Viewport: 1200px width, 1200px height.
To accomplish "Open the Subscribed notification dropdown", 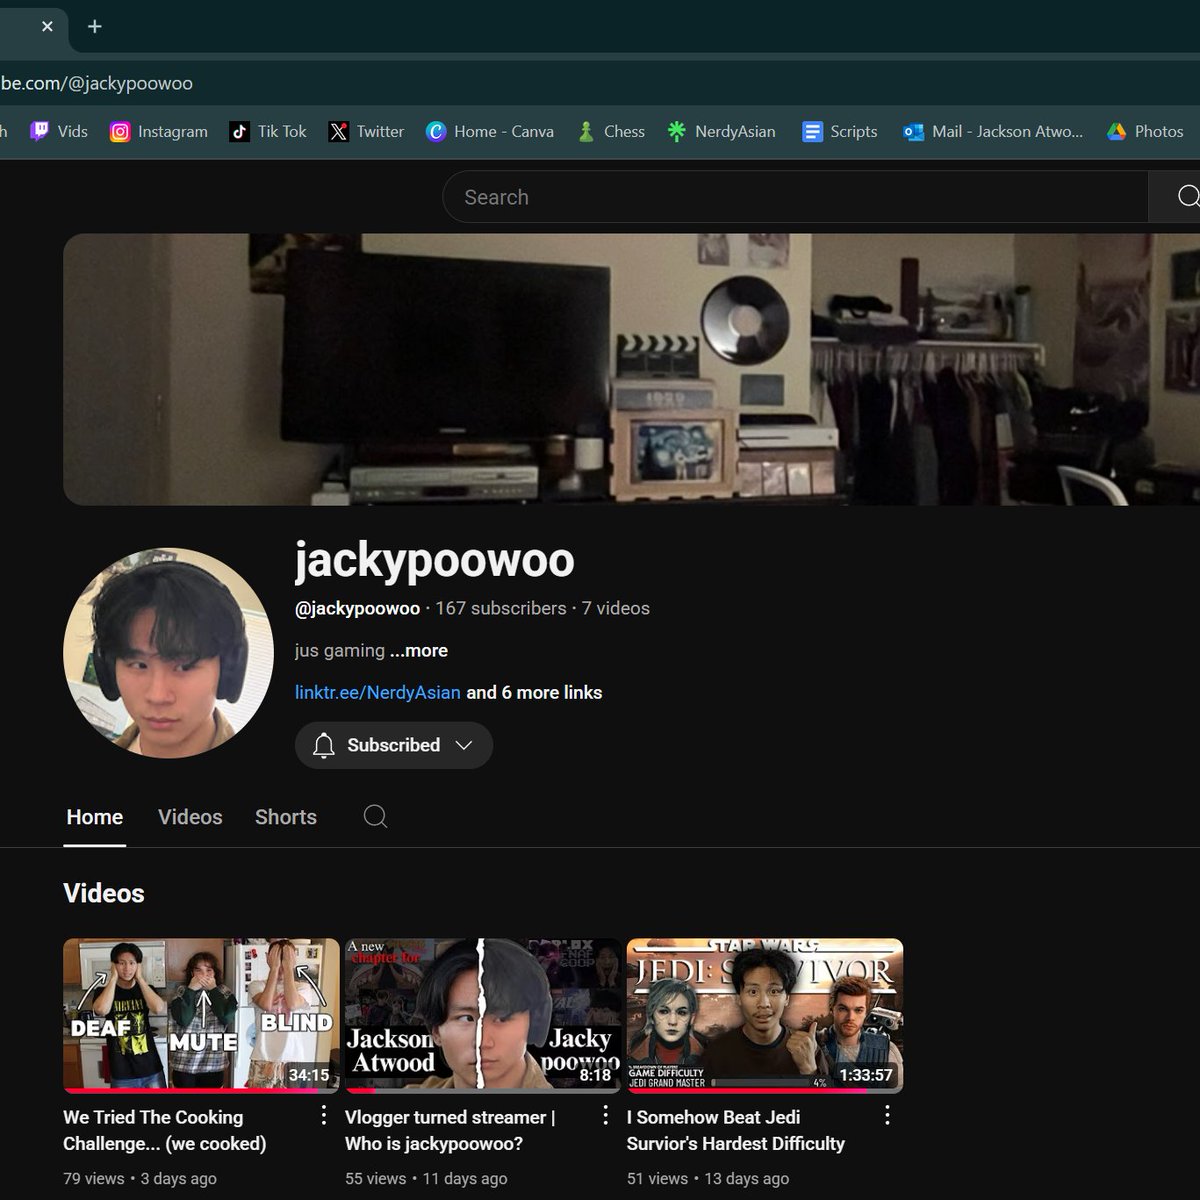I will [x=394, y=745].
